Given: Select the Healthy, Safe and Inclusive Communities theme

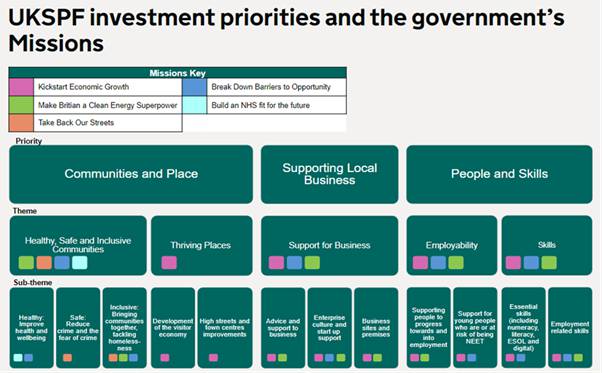Looking at the screenshot, I should tap(78, 245).
